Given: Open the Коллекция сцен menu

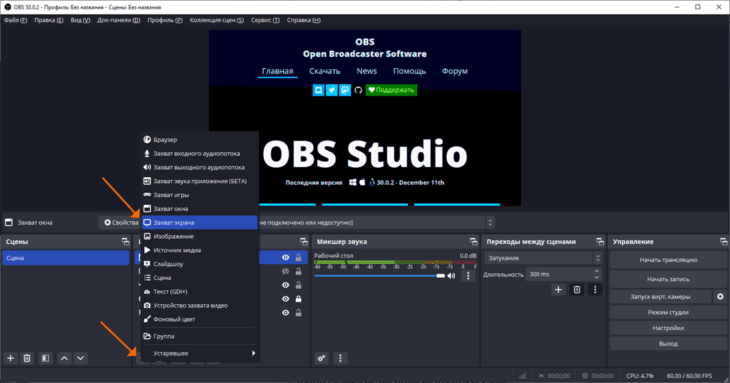Looking at the screenshot, I should pos(216,20).
